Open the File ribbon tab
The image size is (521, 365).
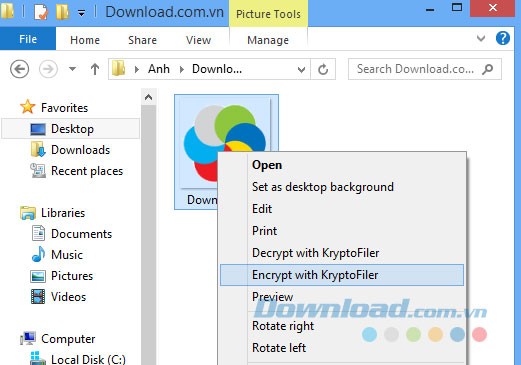28,39
